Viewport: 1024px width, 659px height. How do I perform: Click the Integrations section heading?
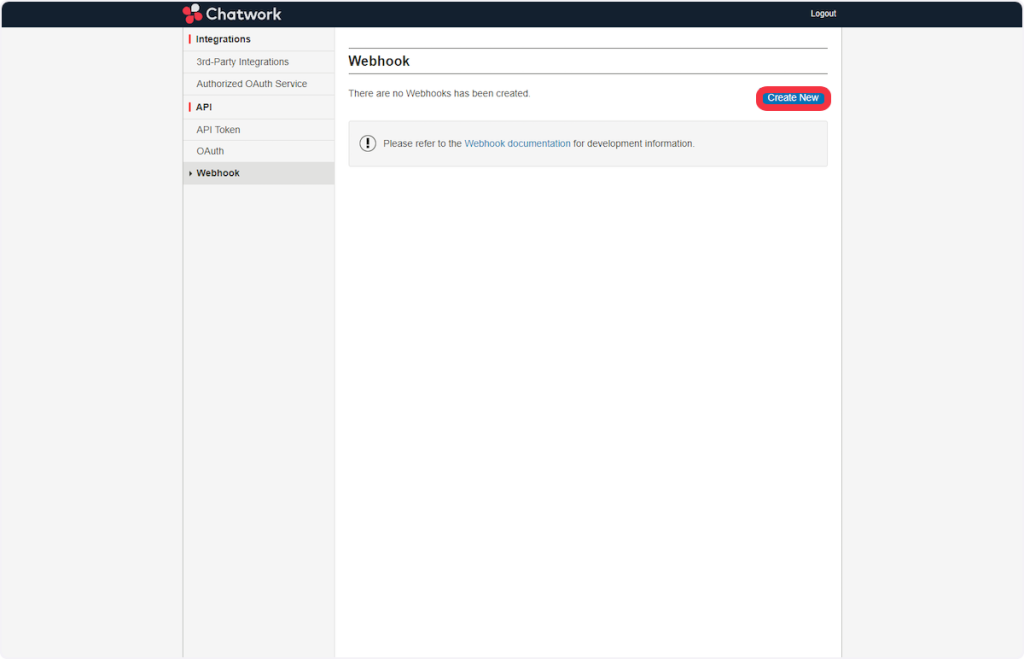[x=223, y=39]
